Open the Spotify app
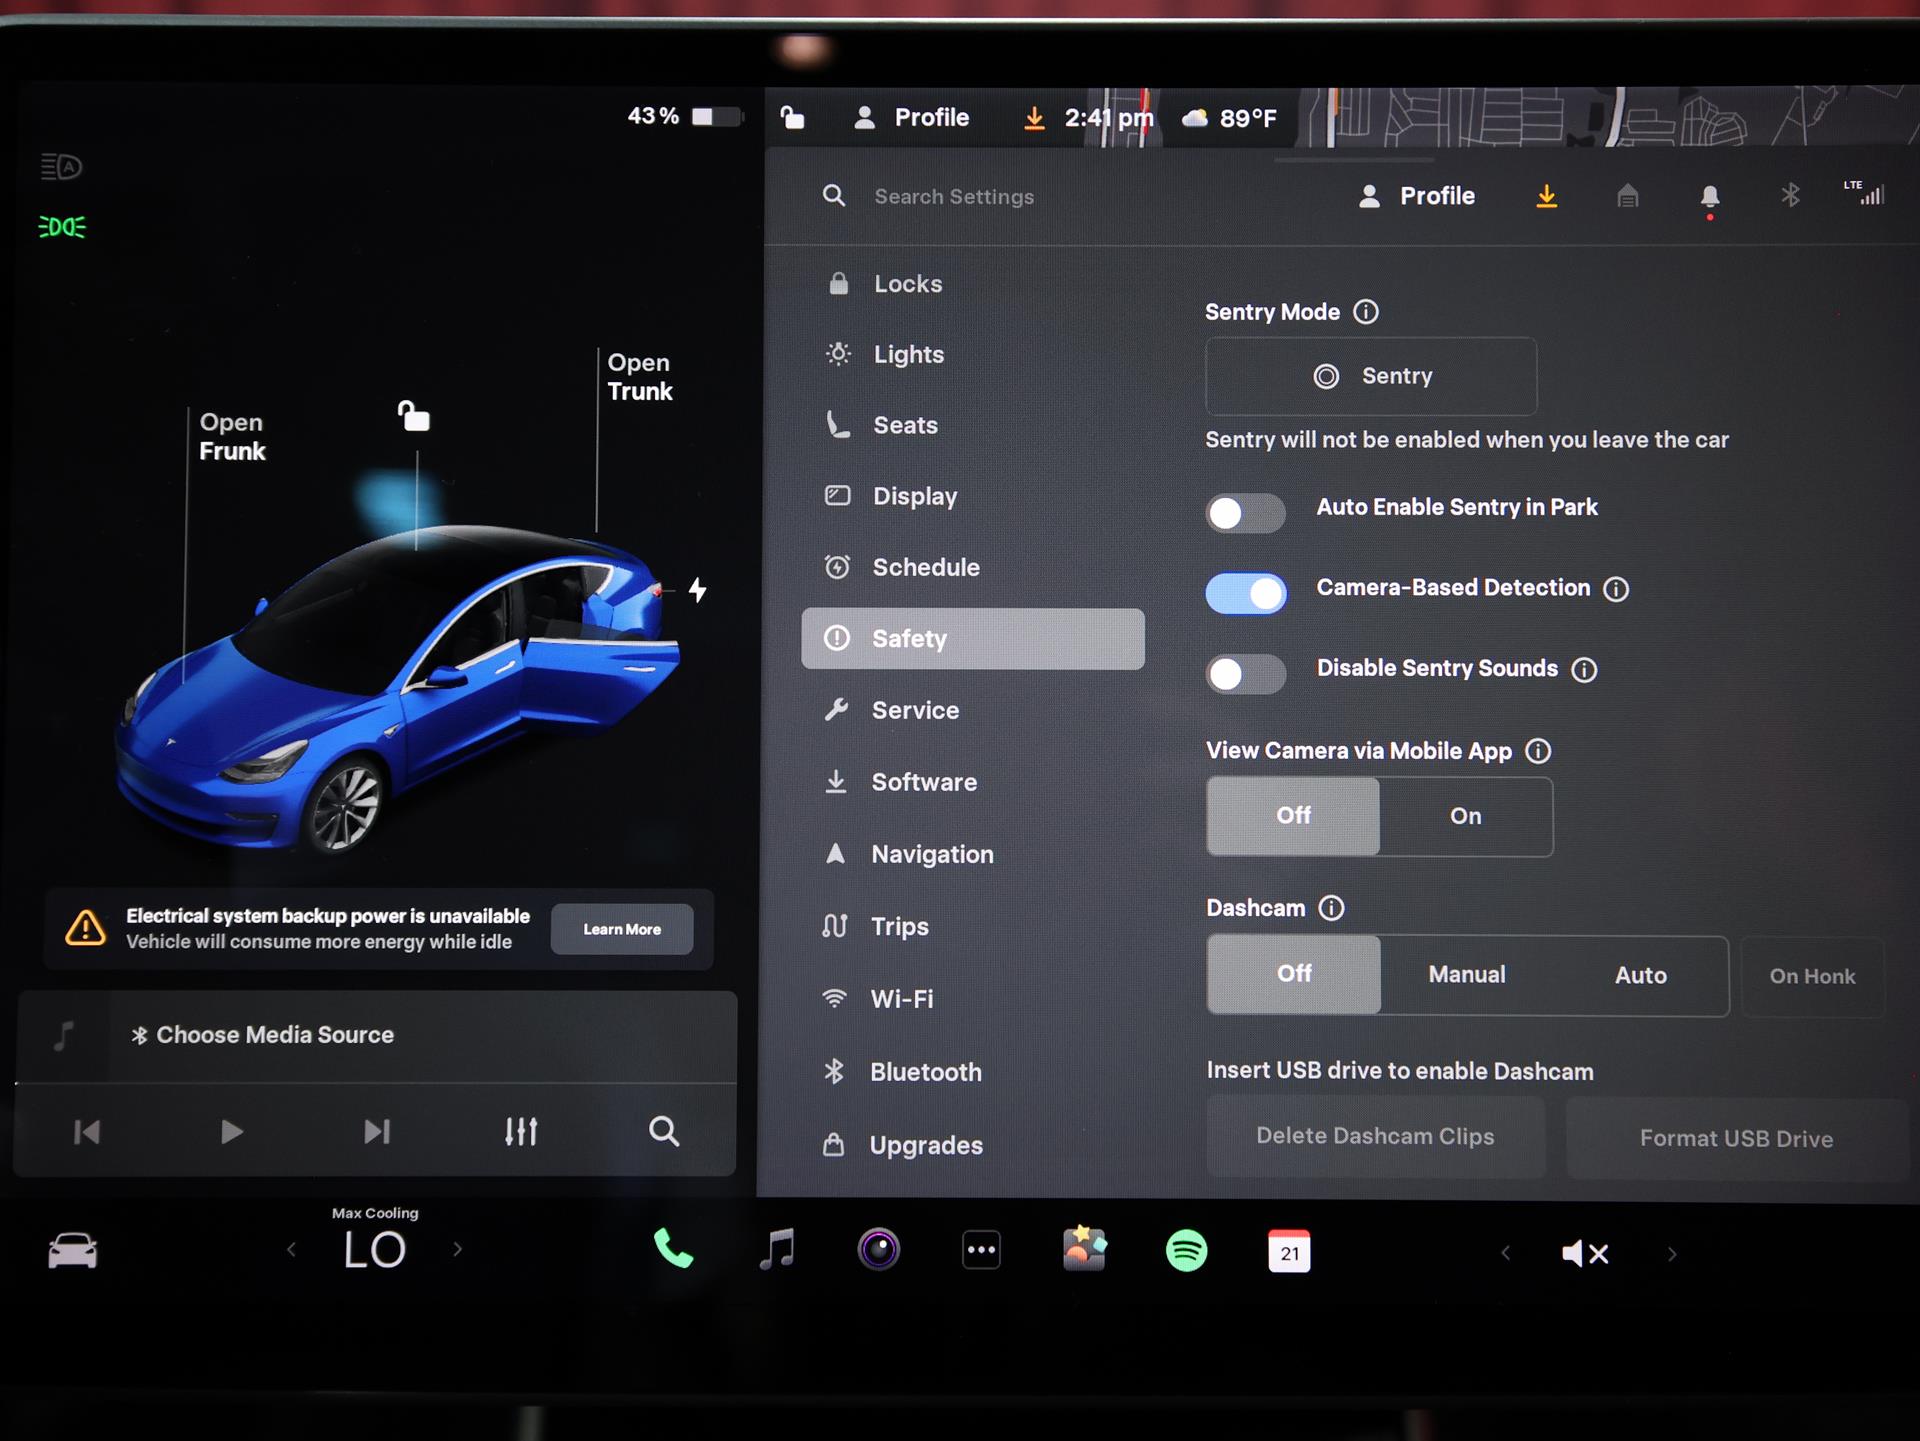 point(1187,1250)
